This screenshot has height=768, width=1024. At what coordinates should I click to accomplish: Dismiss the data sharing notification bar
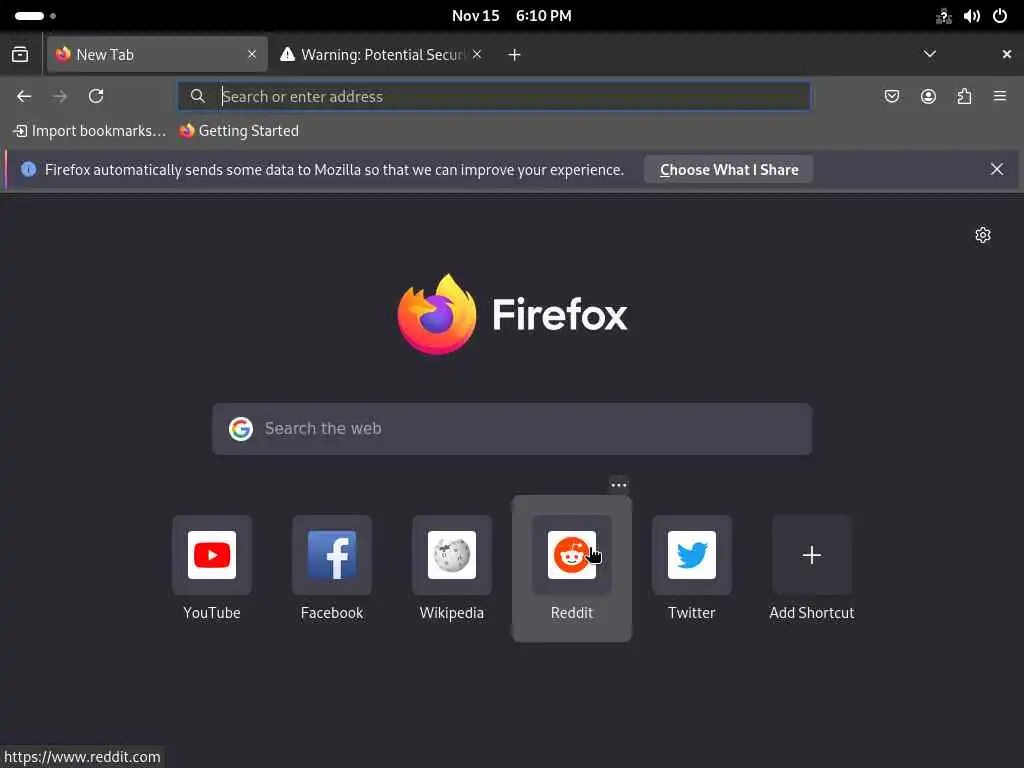click(997, 169)
